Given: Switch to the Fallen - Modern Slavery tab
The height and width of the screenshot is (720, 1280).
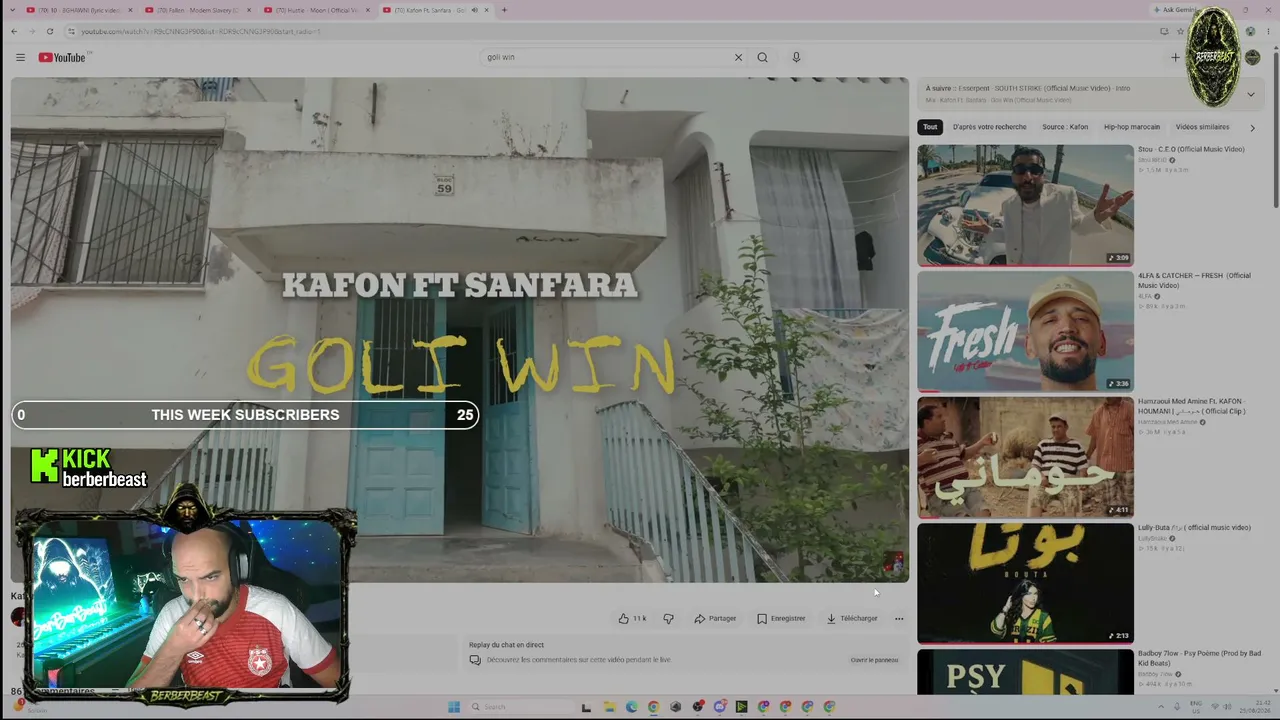Looking at the screenshot, I should (x=197, y=10).
